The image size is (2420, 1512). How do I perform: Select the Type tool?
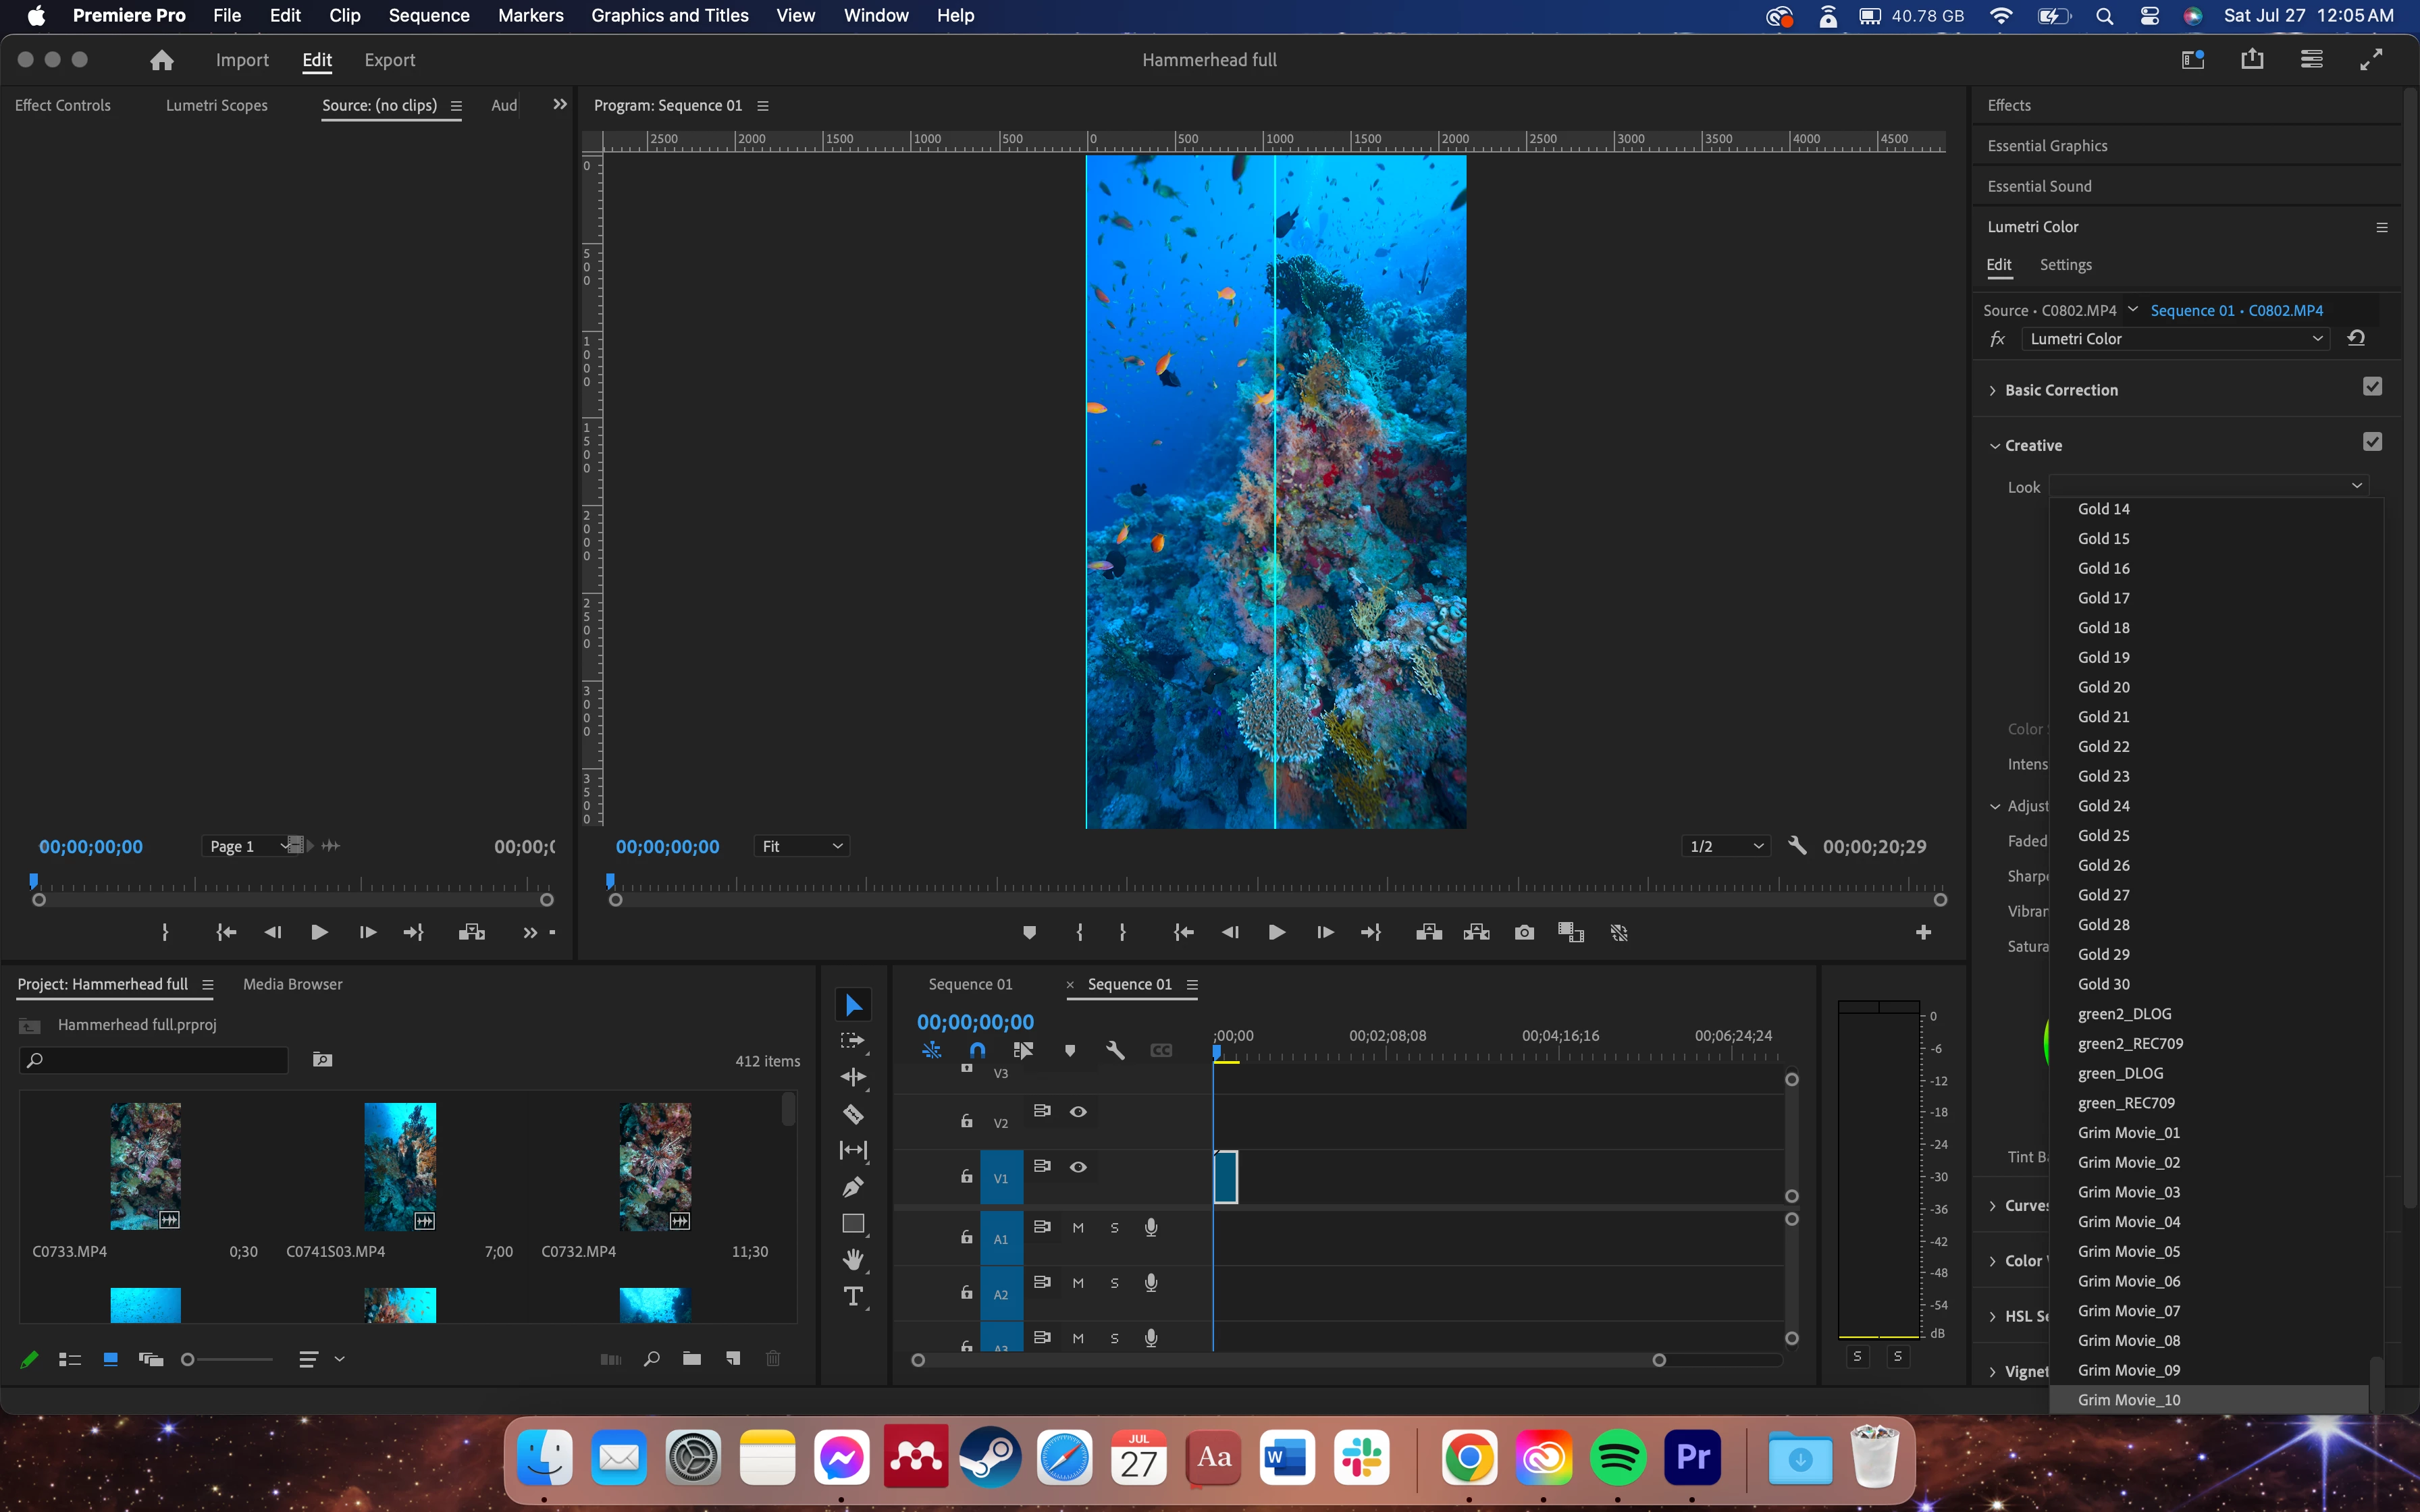click(853, 1297)
